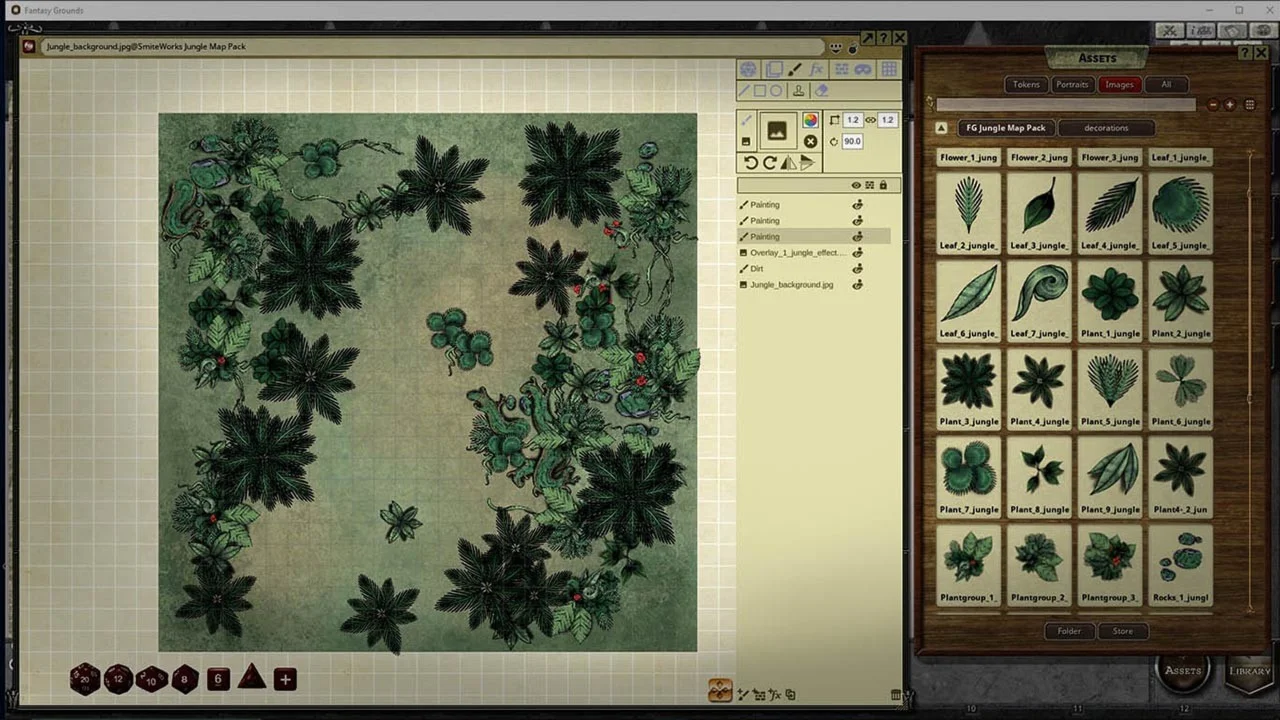Toggle visibility of Dirt layer
The width and height of the screenshot is (1280, 720).
tap(857, 269)
